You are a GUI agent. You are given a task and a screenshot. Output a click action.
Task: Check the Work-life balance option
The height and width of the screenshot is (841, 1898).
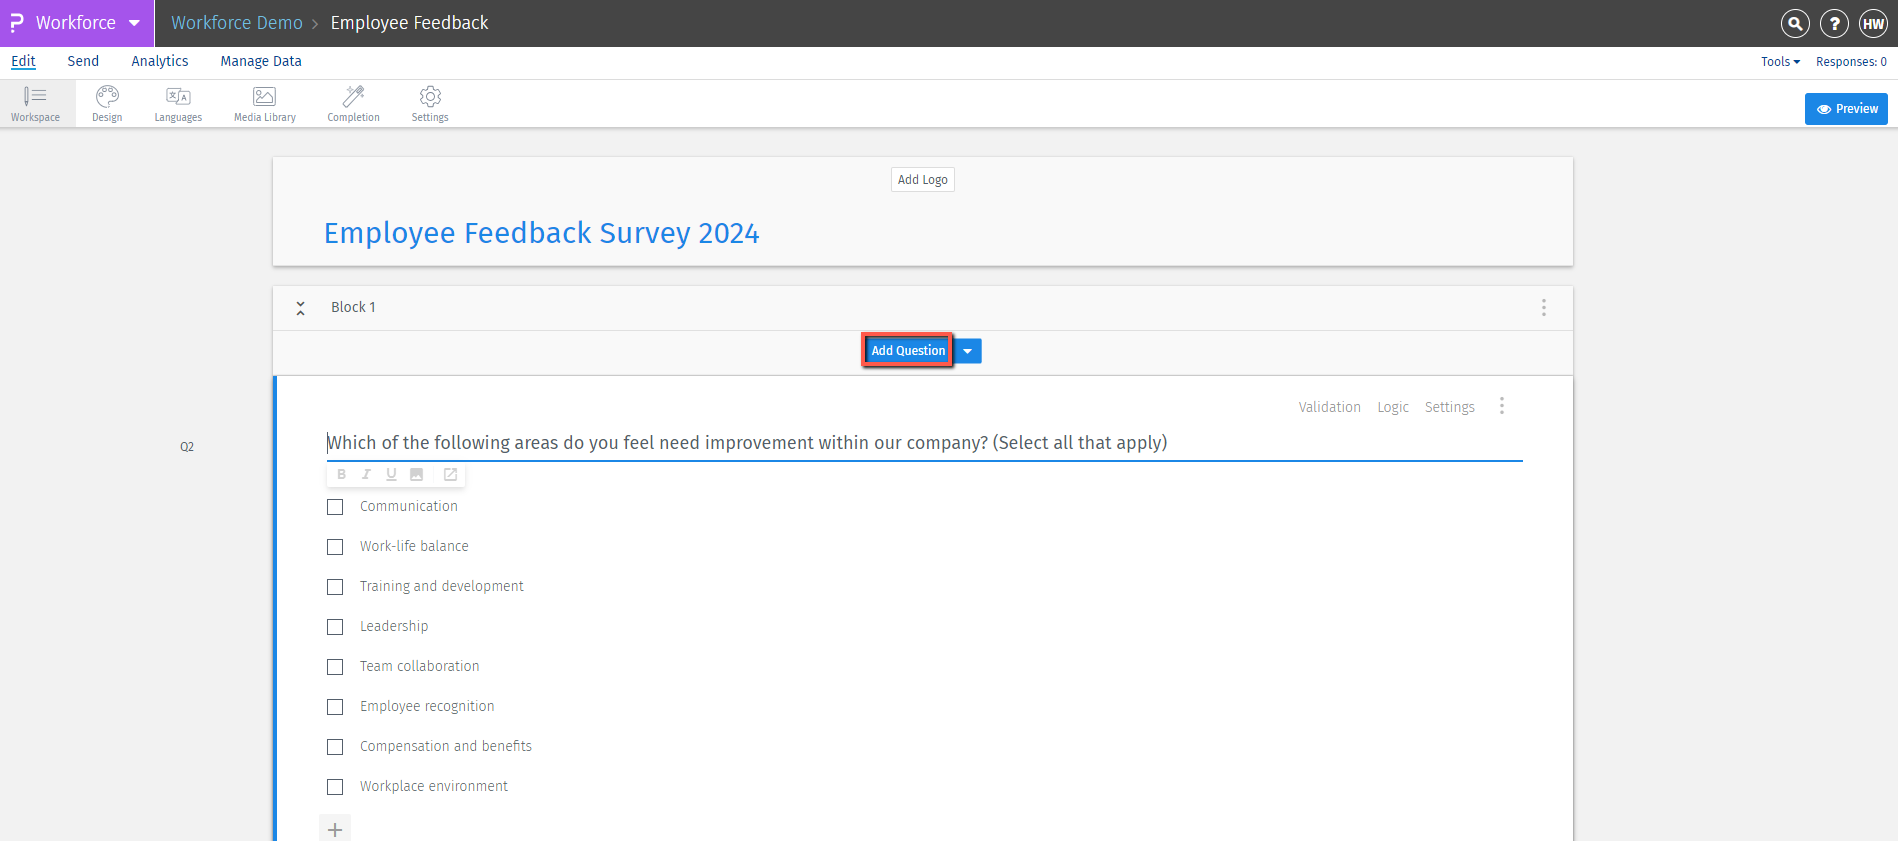coord(335,547)
